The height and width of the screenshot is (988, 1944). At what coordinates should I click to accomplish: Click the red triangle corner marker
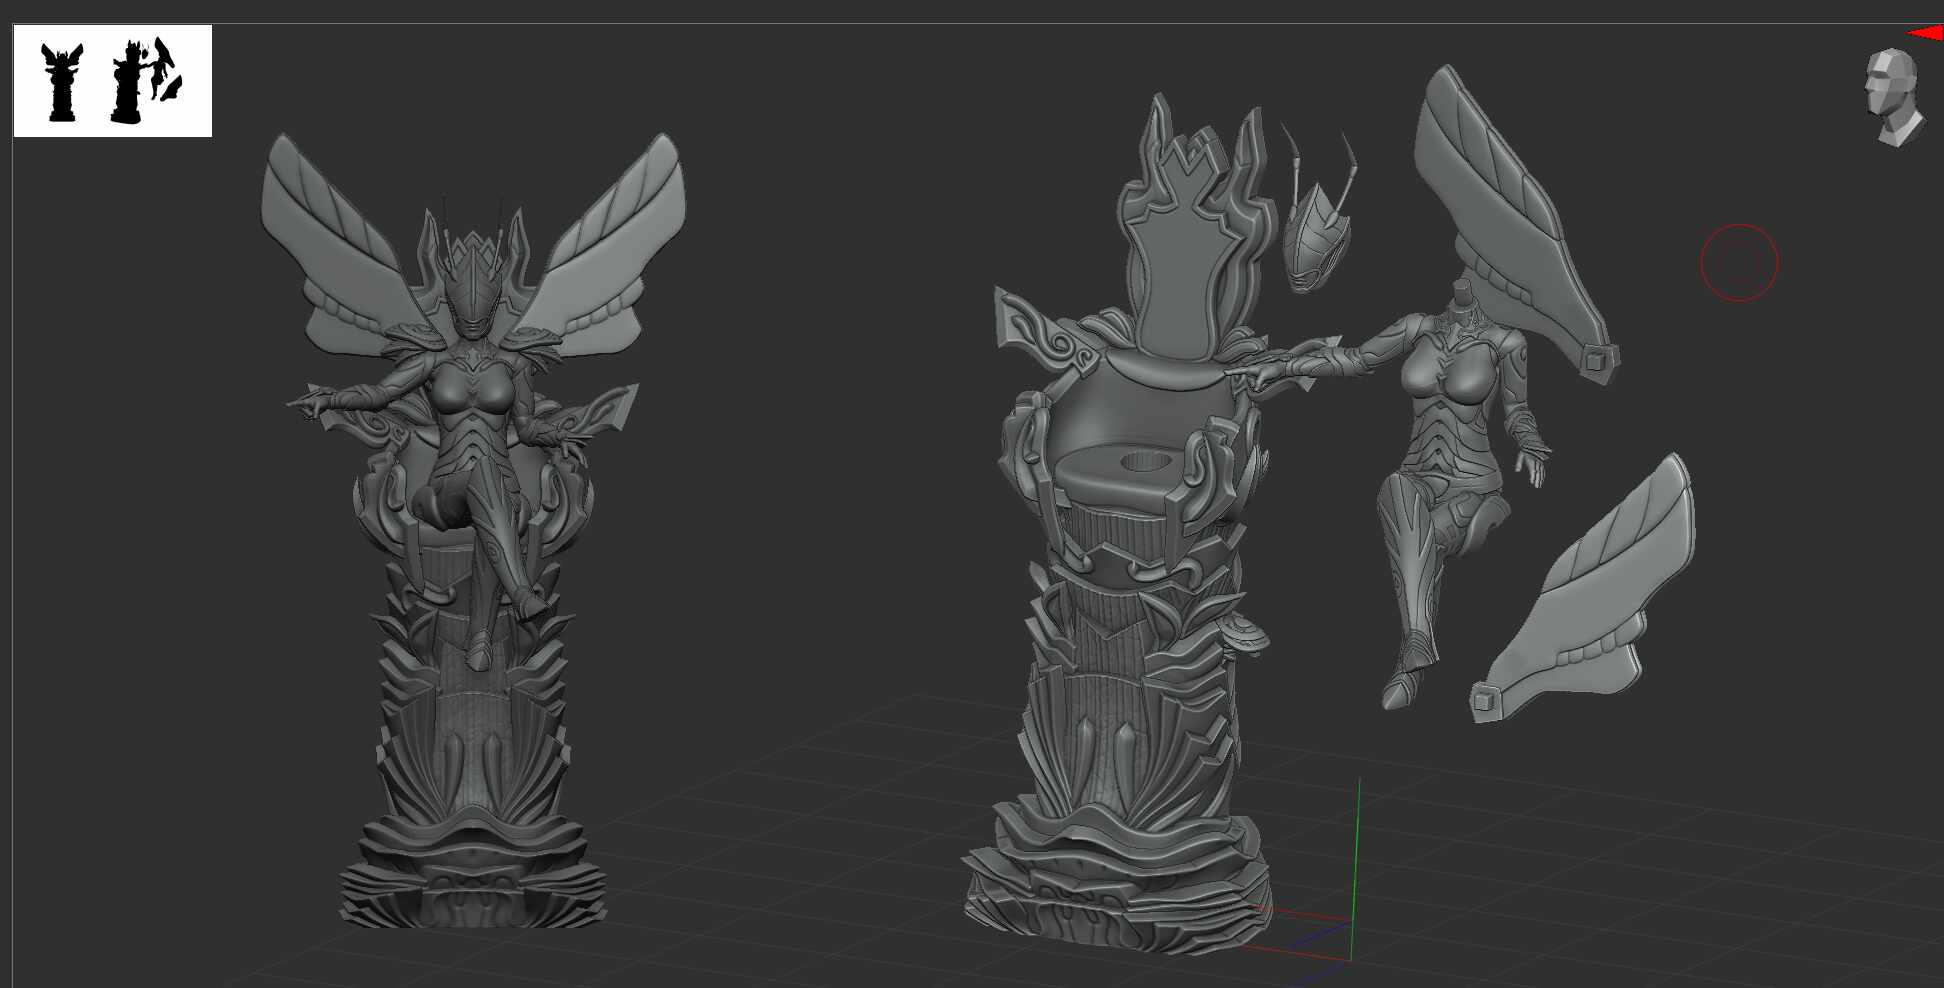(1925, 34)
